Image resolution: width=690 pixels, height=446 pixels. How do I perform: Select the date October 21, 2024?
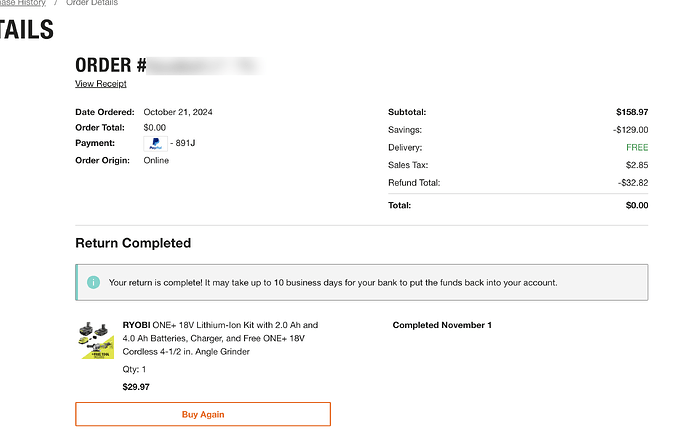(x=178, y=112)
